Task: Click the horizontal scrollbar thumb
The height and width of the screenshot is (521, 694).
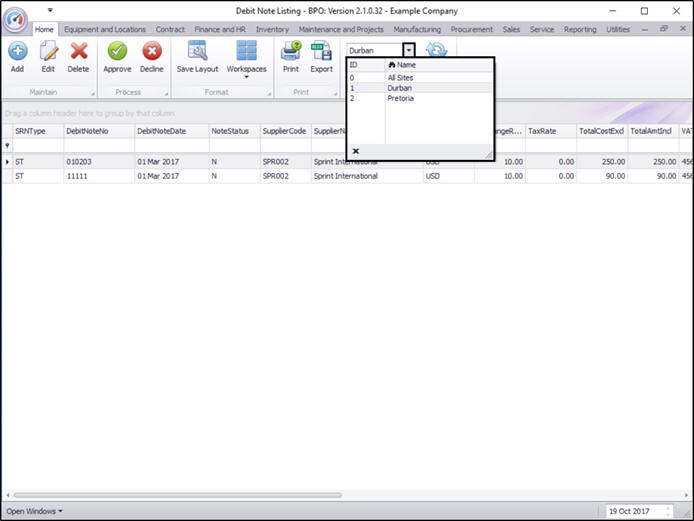Action: 178,495
